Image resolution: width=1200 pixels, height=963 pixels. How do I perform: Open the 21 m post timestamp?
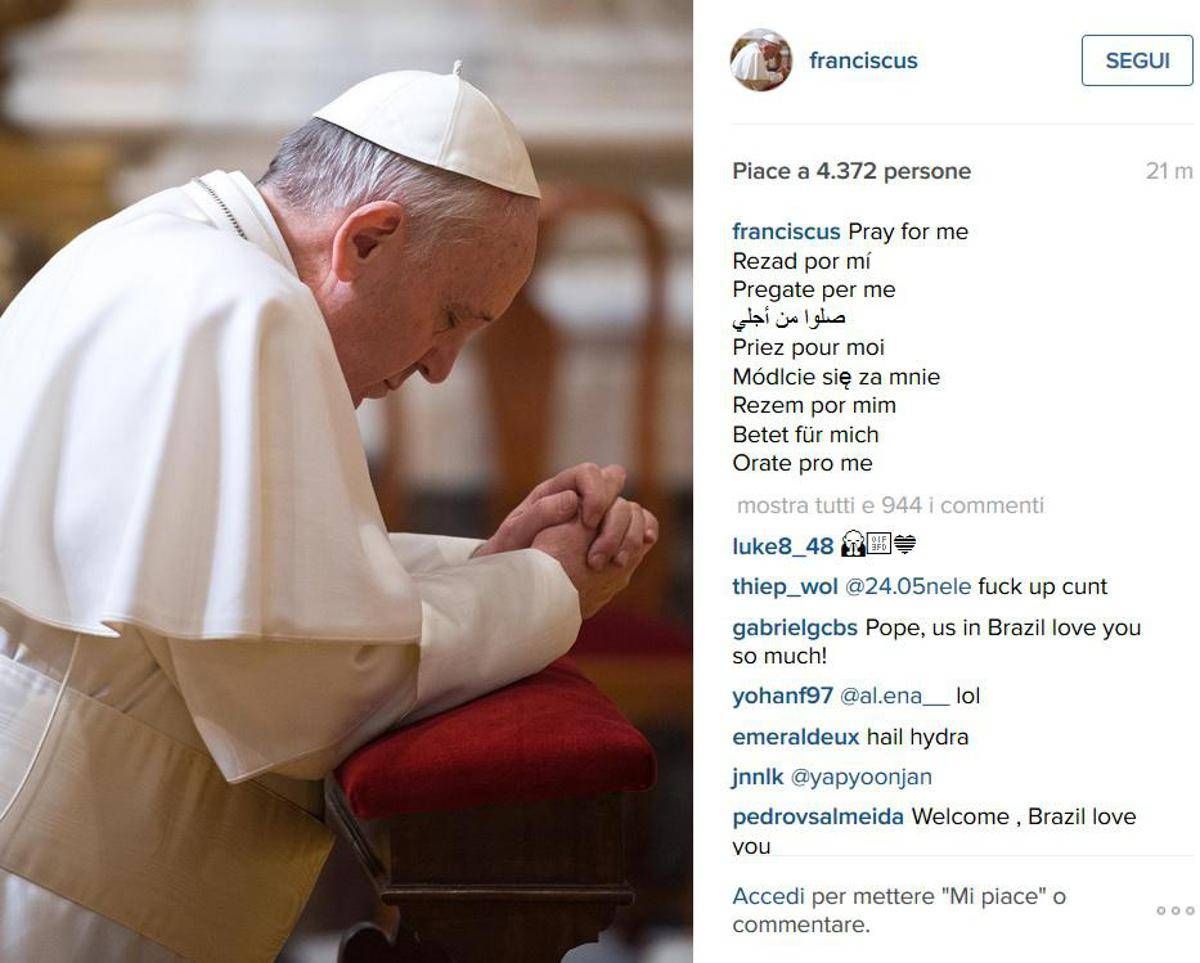pyautogui.click(x=1169, y=171)
